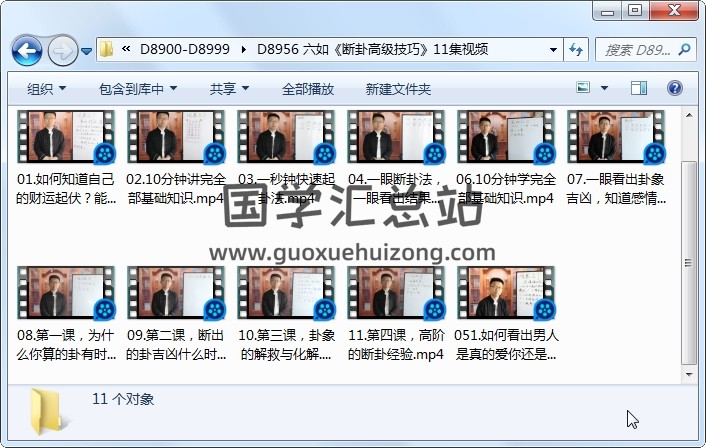Viewport: 706px width, 448px height.
Task: Open the Help question mark icon
Action: click(x=674, y=88)
